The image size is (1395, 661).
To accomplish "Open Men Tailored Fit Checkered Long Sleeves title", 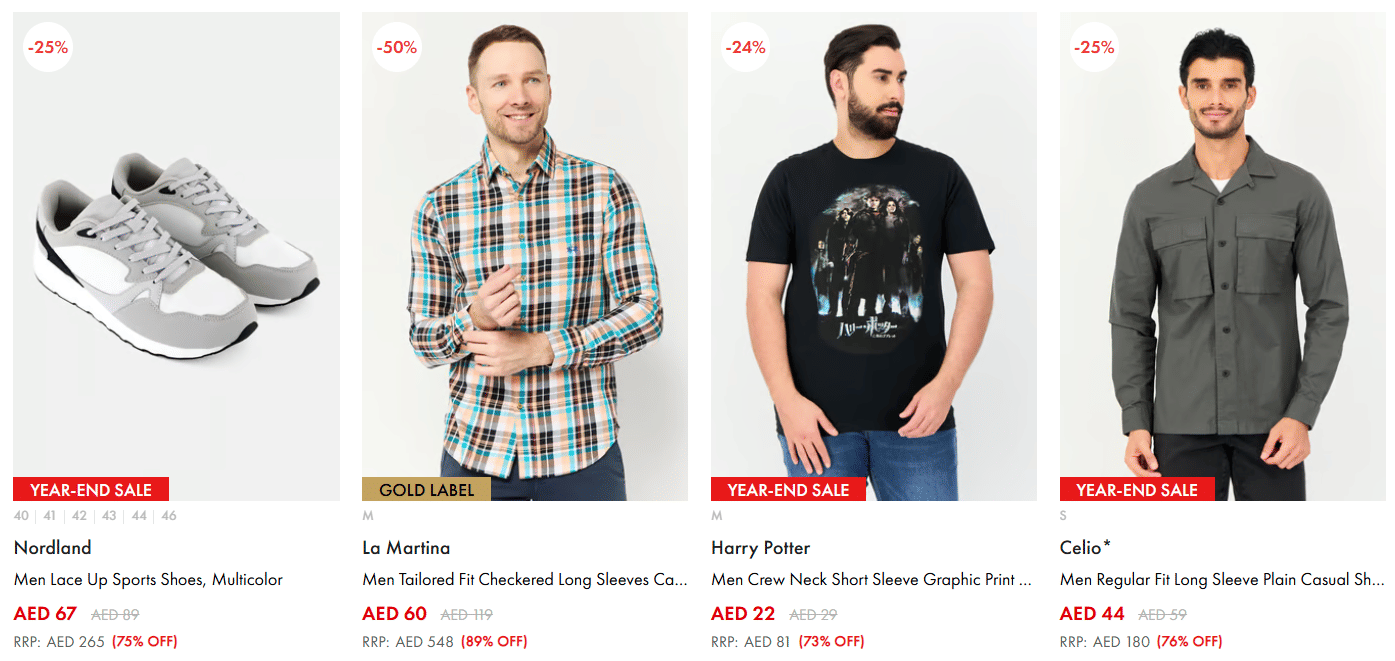I will pyautogui.click(x=525, y=580).
